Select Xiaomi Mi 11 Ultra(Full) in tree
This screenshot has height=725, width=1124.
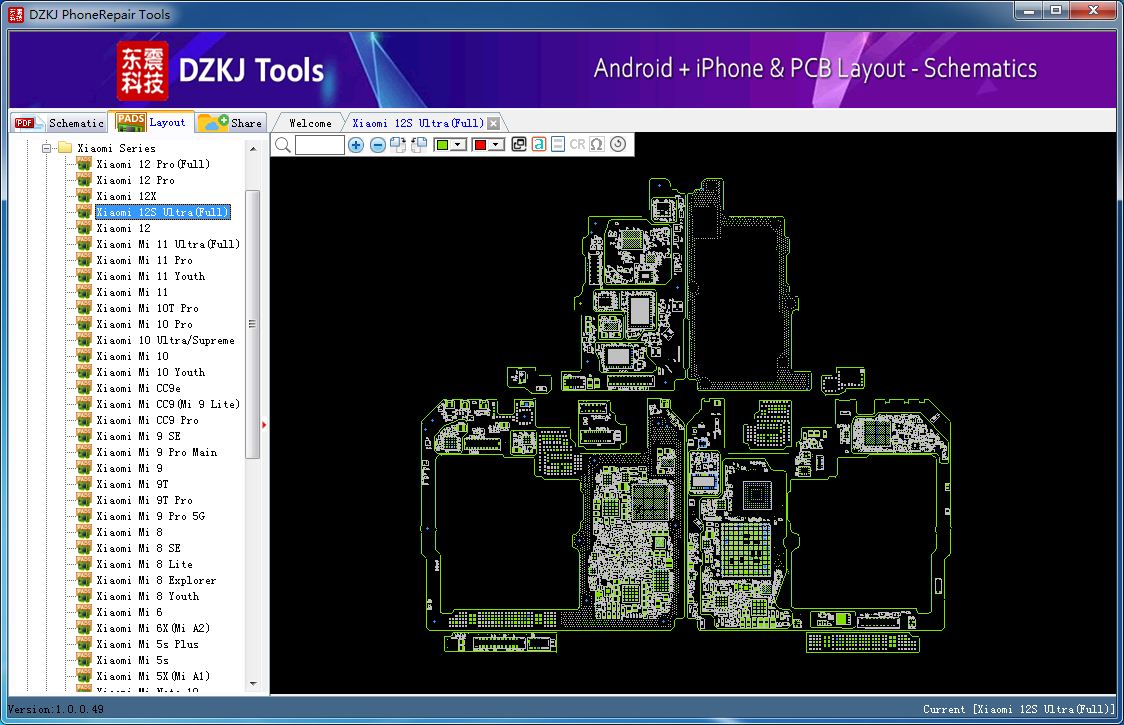(168, 244)
